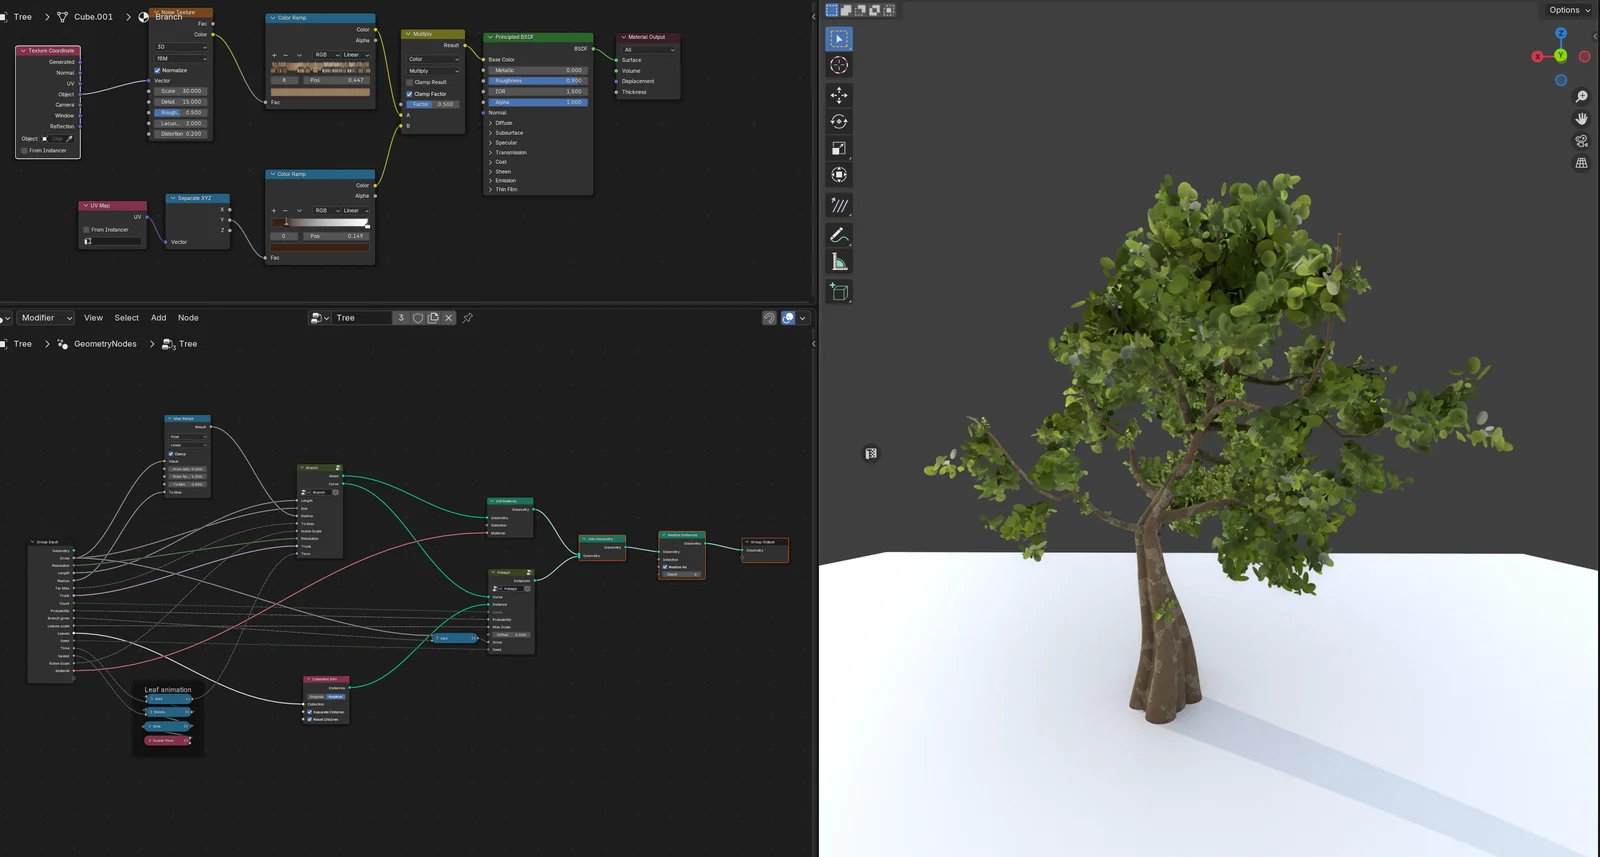The image size is (1600, 857).
Task: Pick the Measure tool
Action: 839,263
